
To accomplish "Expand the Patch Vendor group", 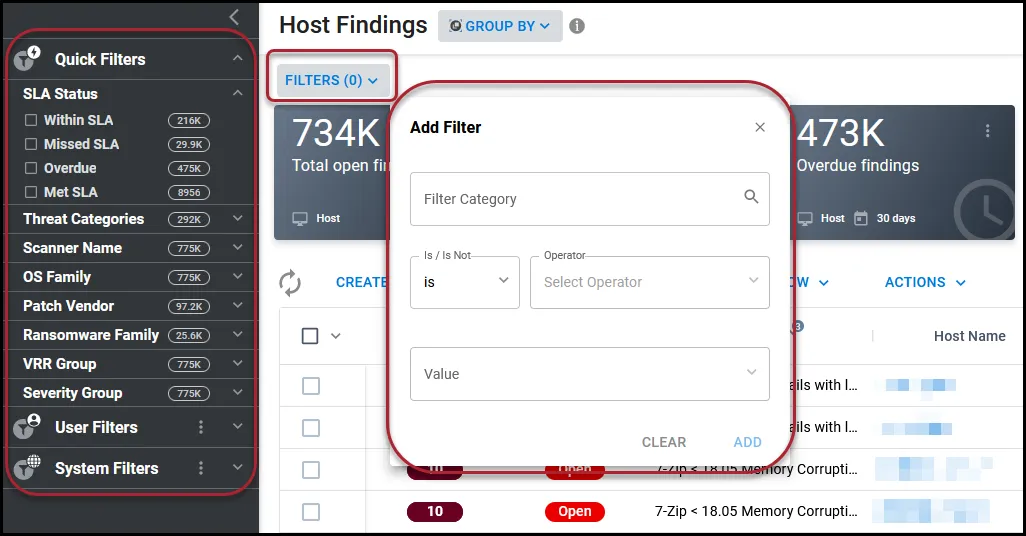I will click(x=238, y=305).
